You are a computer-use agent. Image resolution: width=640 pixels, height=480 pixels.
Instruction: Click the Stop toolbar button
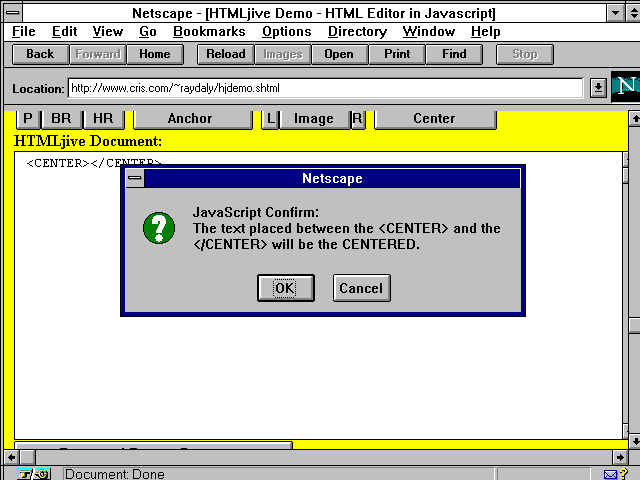tap(525, 54)
